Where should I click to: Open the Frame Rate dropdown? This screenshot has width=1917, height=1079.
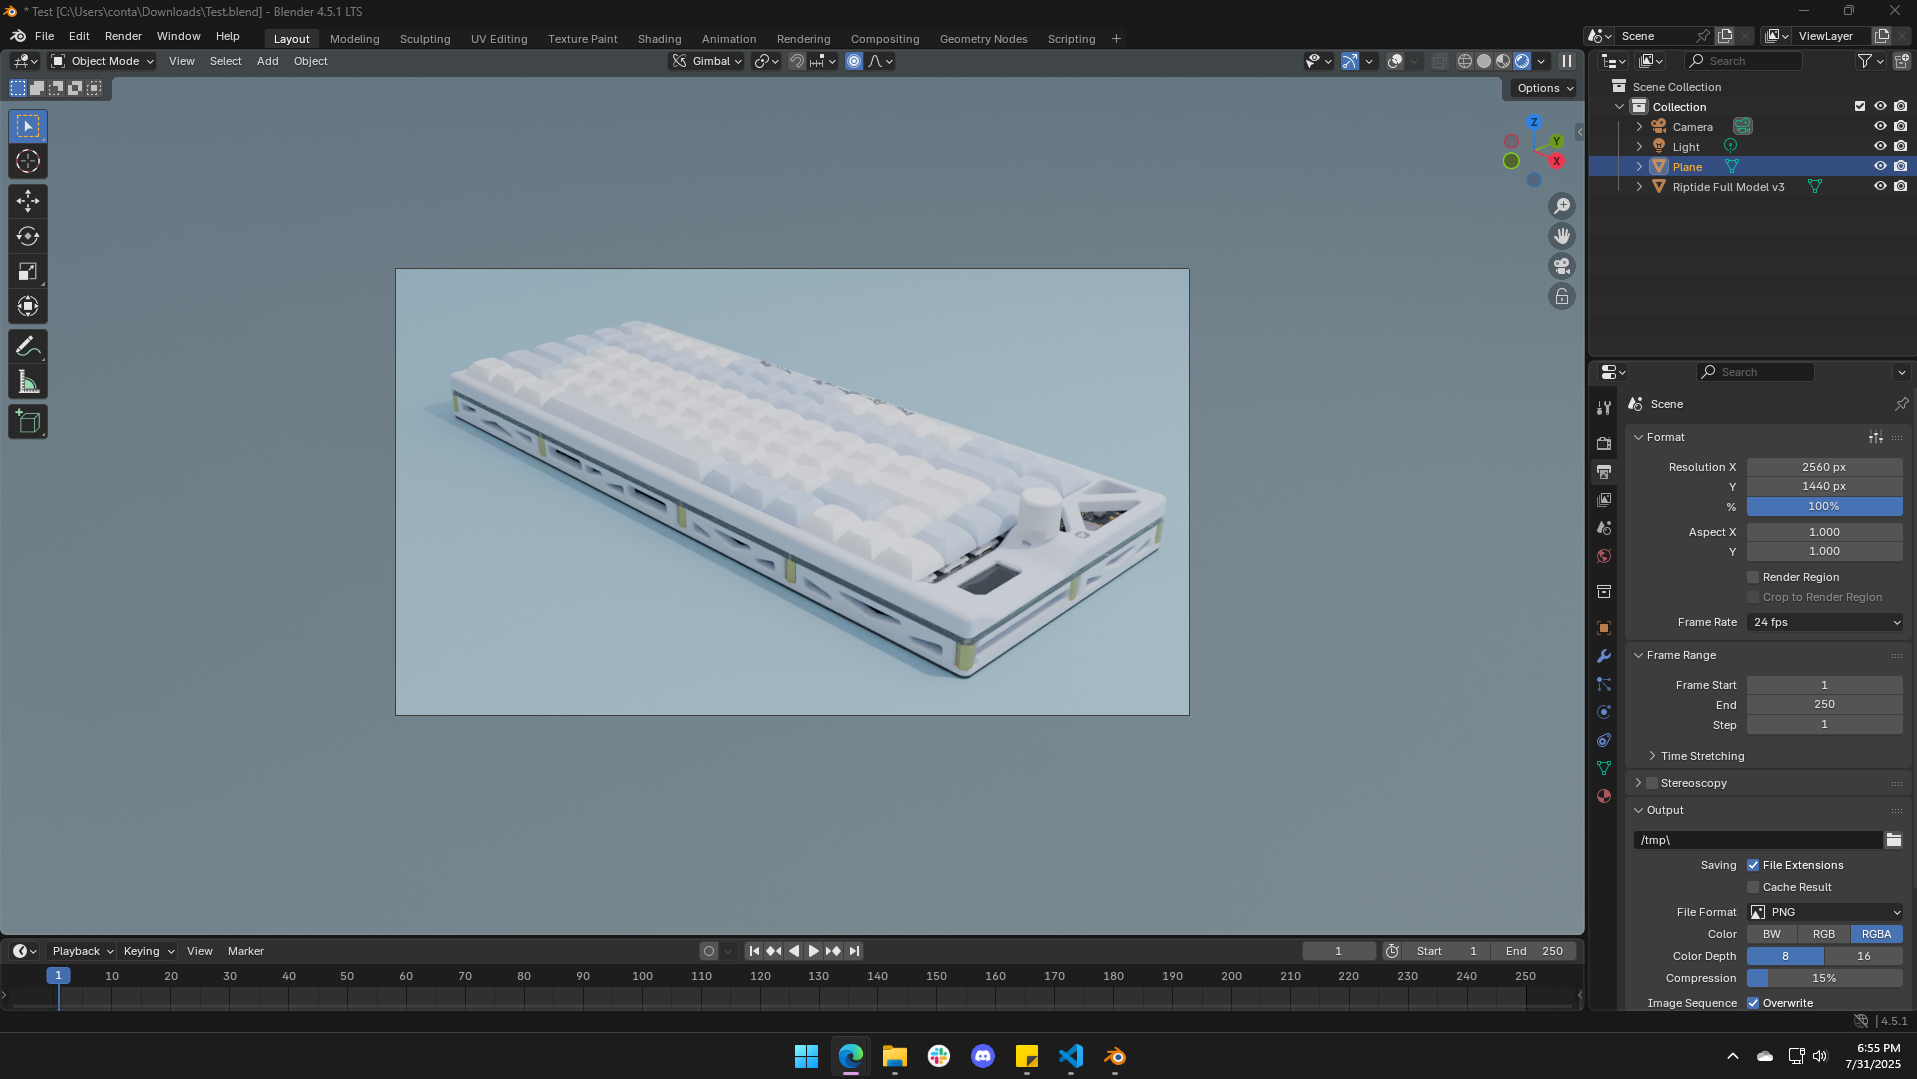click(x=1824, y=622)
